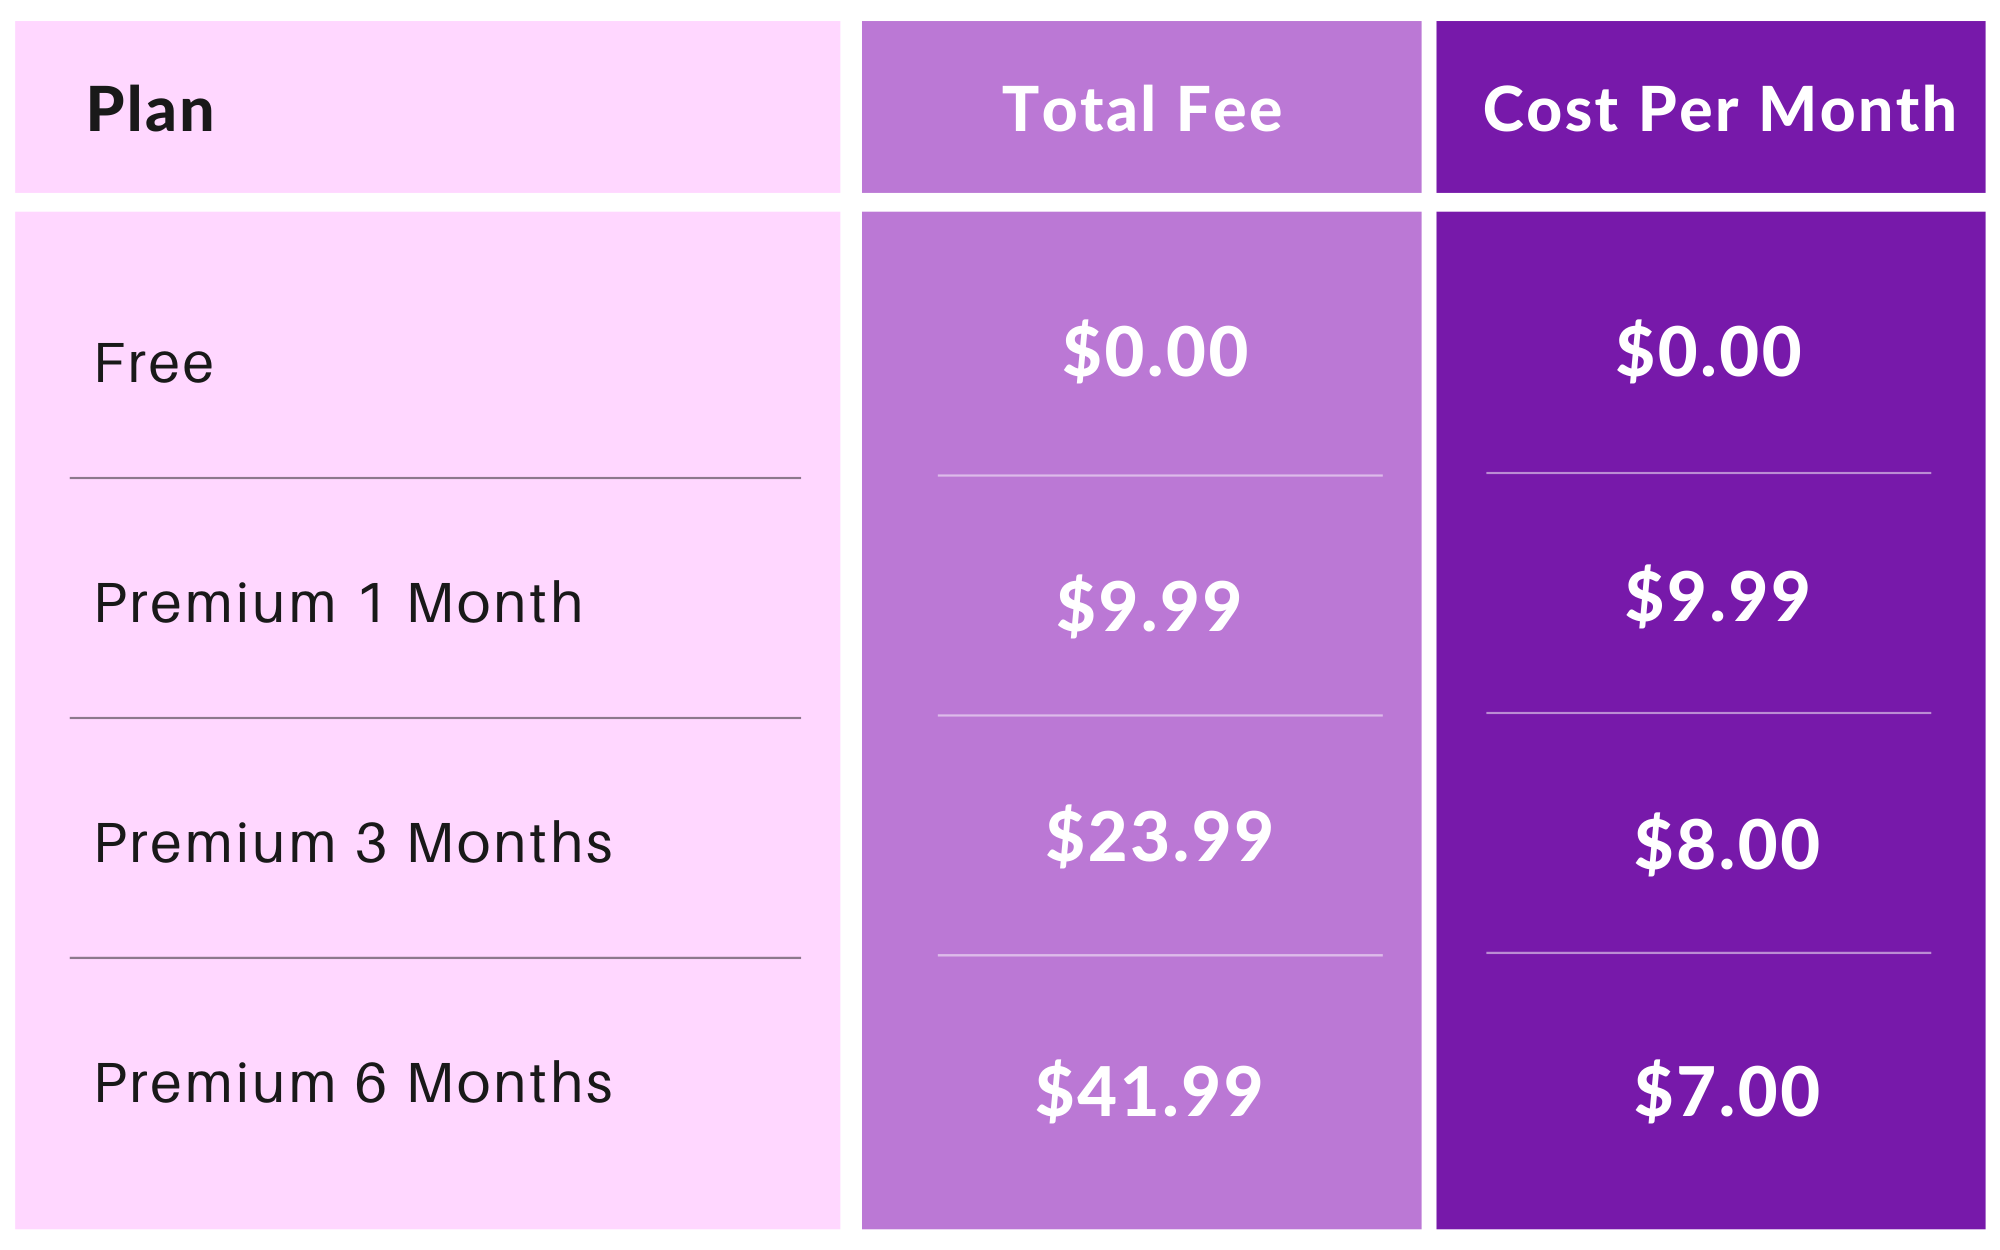
Task: Click the $23.99 total fee value
Action: click(1159, 837)
